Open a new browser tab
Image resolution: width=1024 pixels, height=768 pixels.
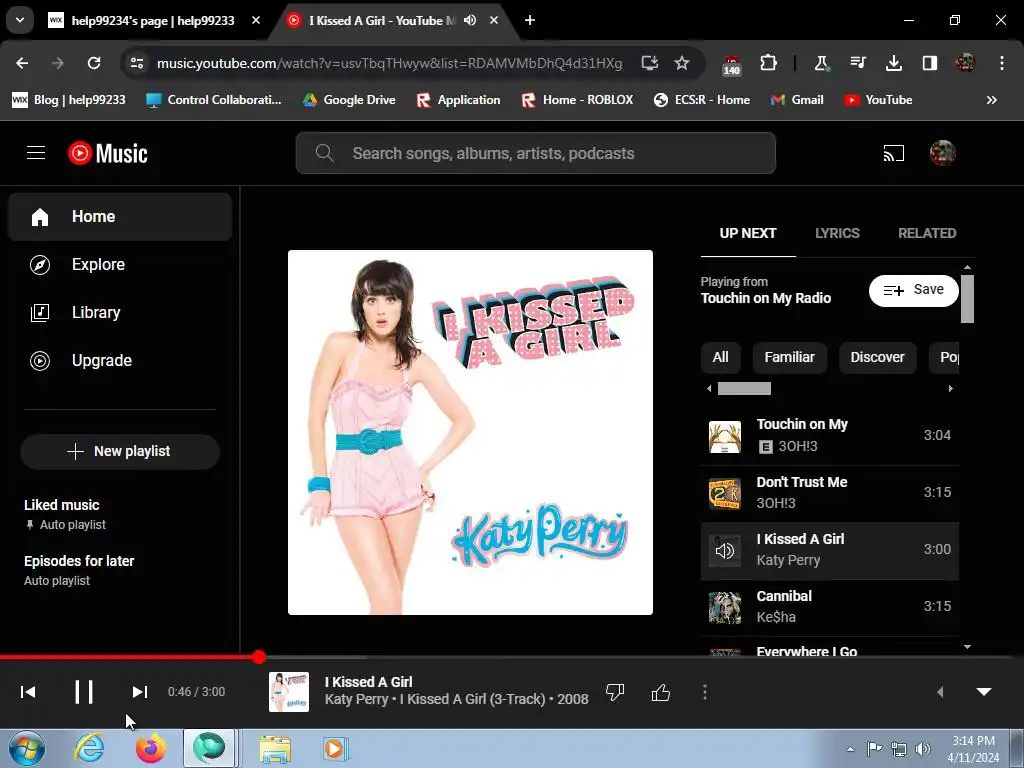[530, 20]
